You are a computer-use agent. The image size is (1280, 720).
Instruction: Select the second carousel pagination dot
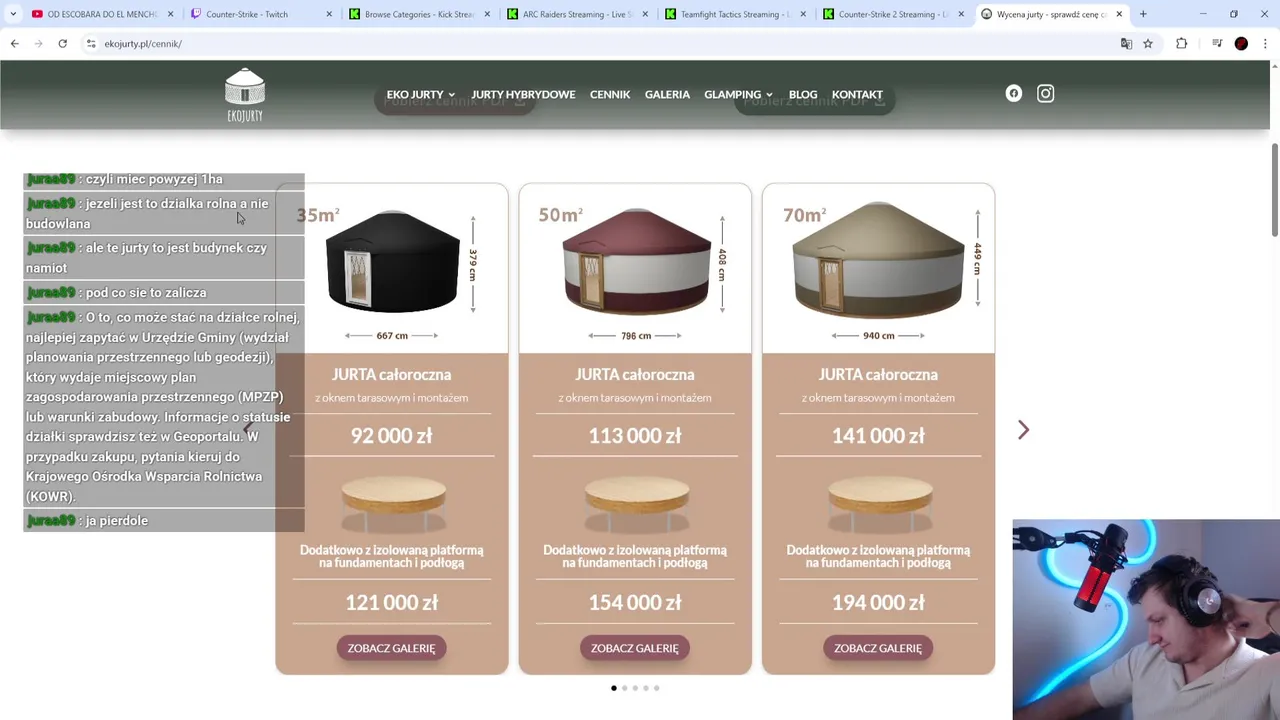pos(624,688)
